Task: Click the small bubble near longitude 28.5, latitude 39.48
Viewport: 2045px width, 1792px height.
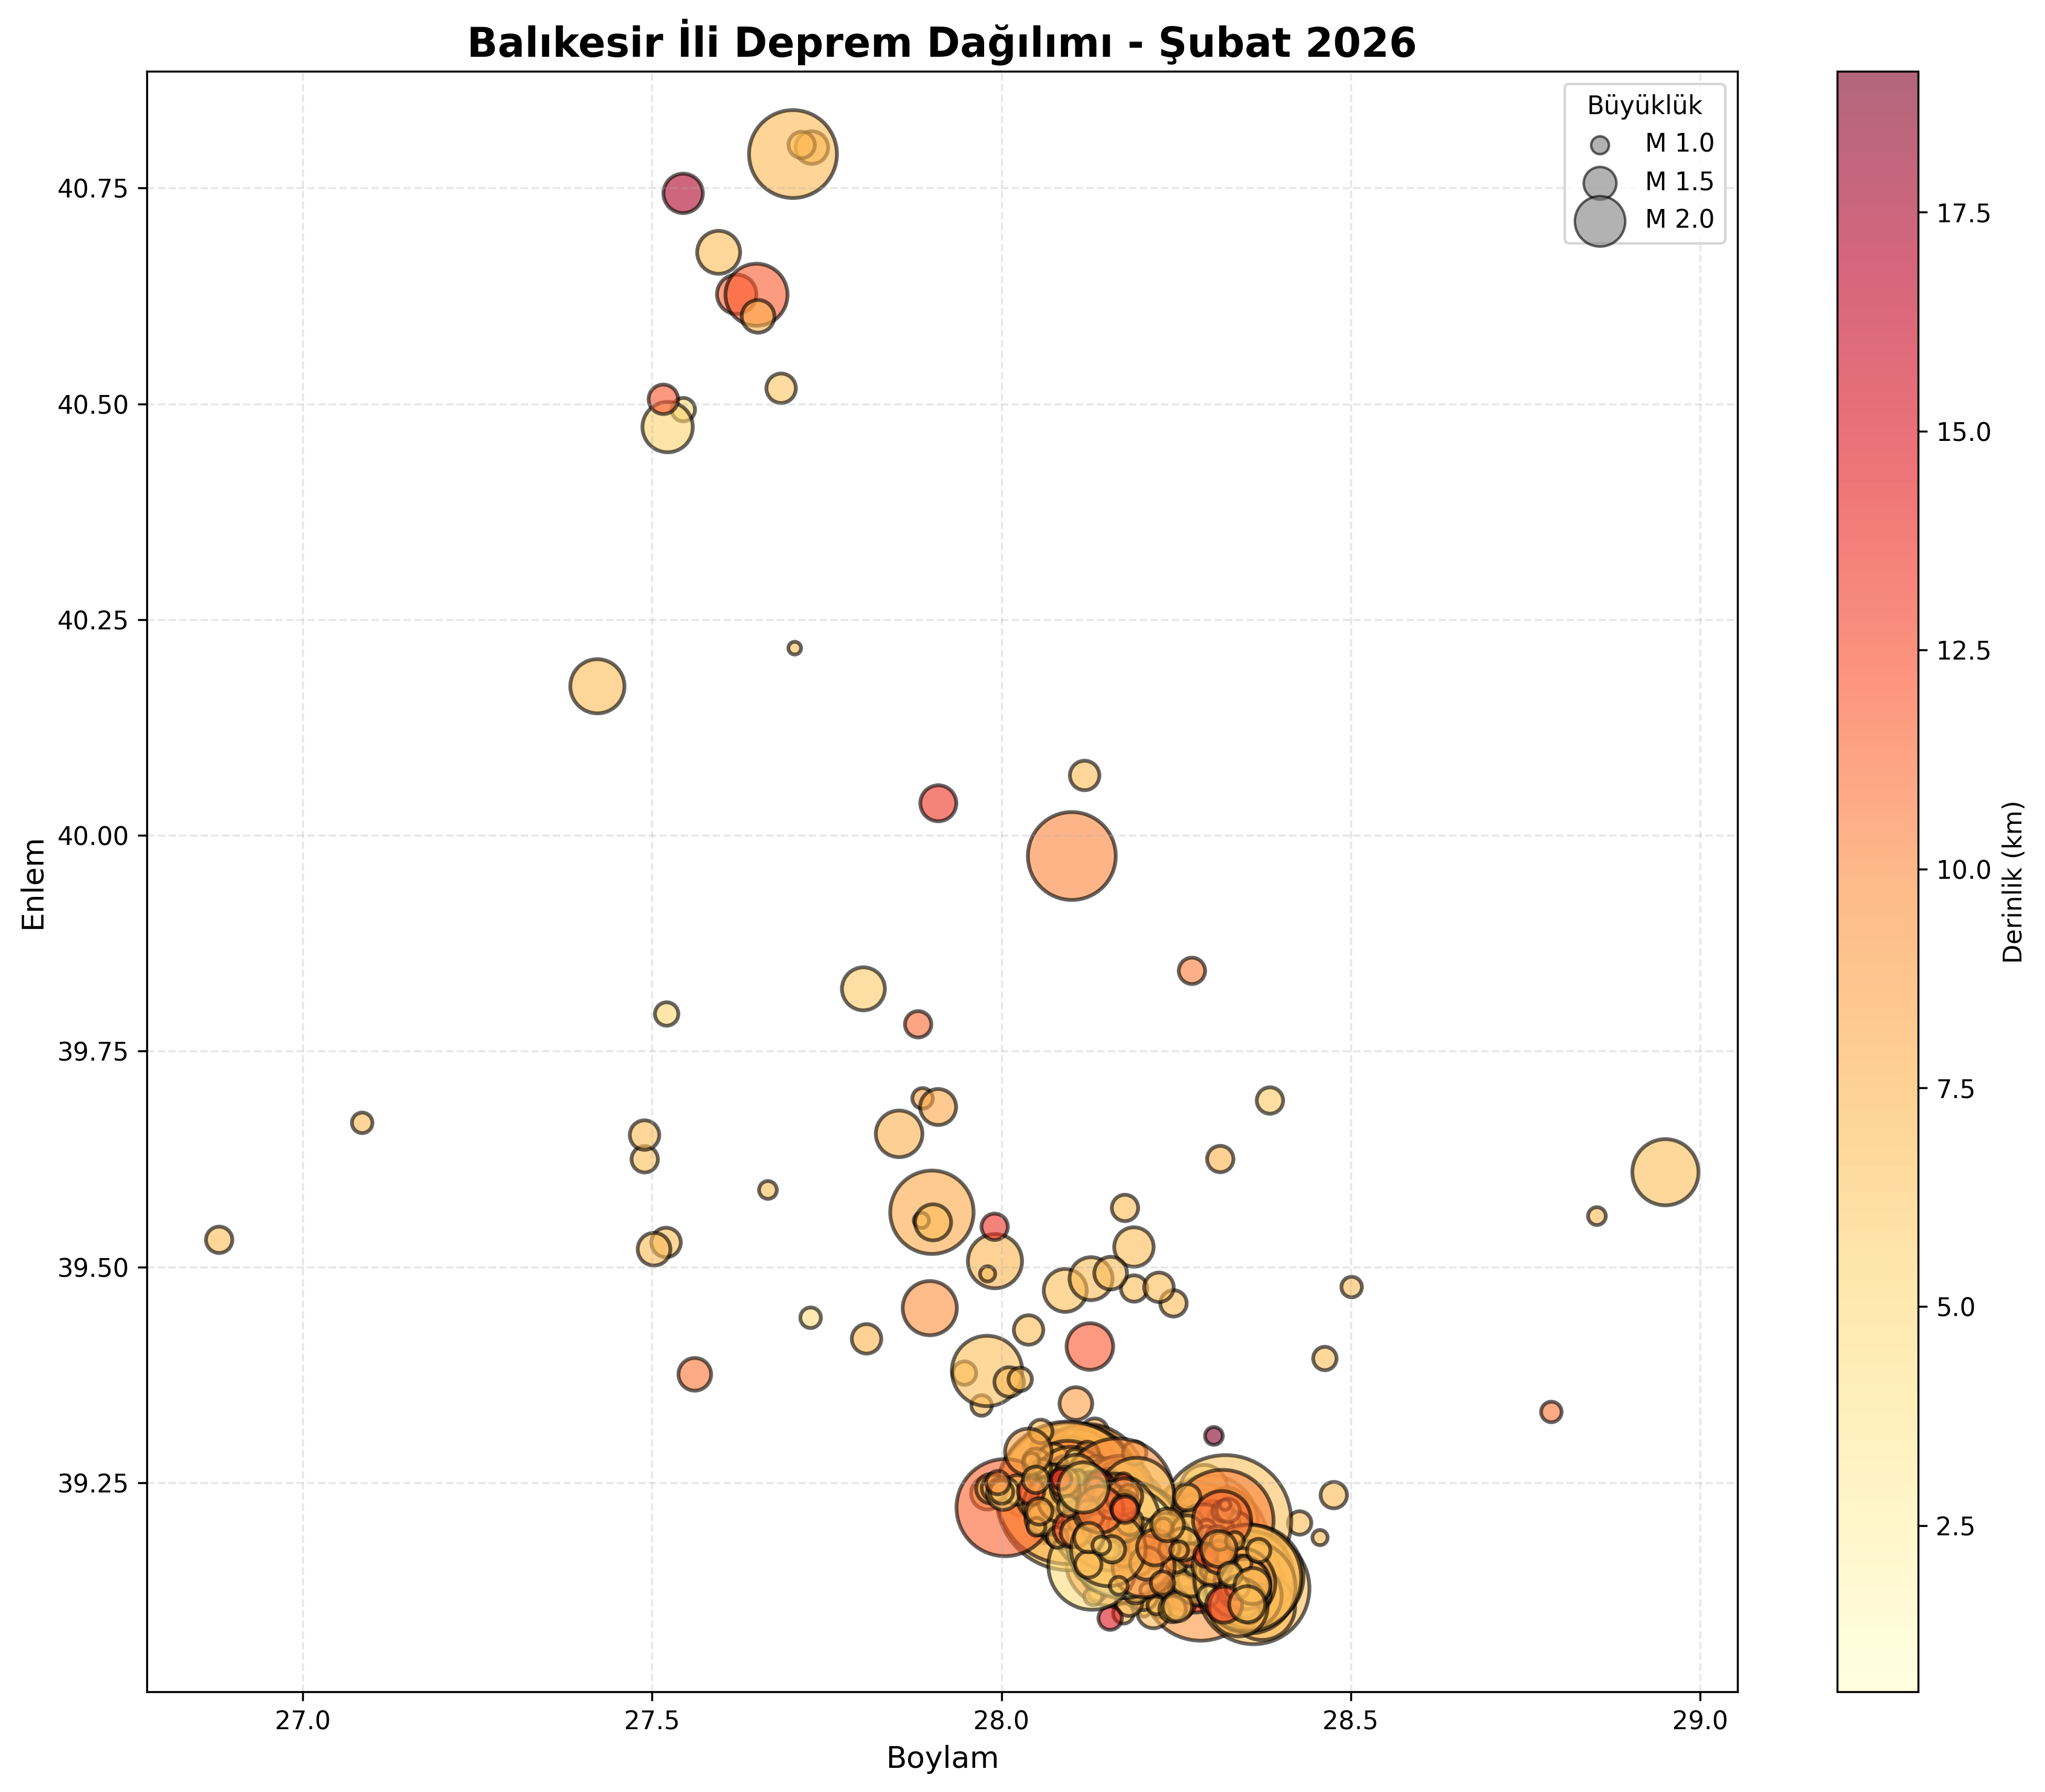Action: coord(1351,1287)
